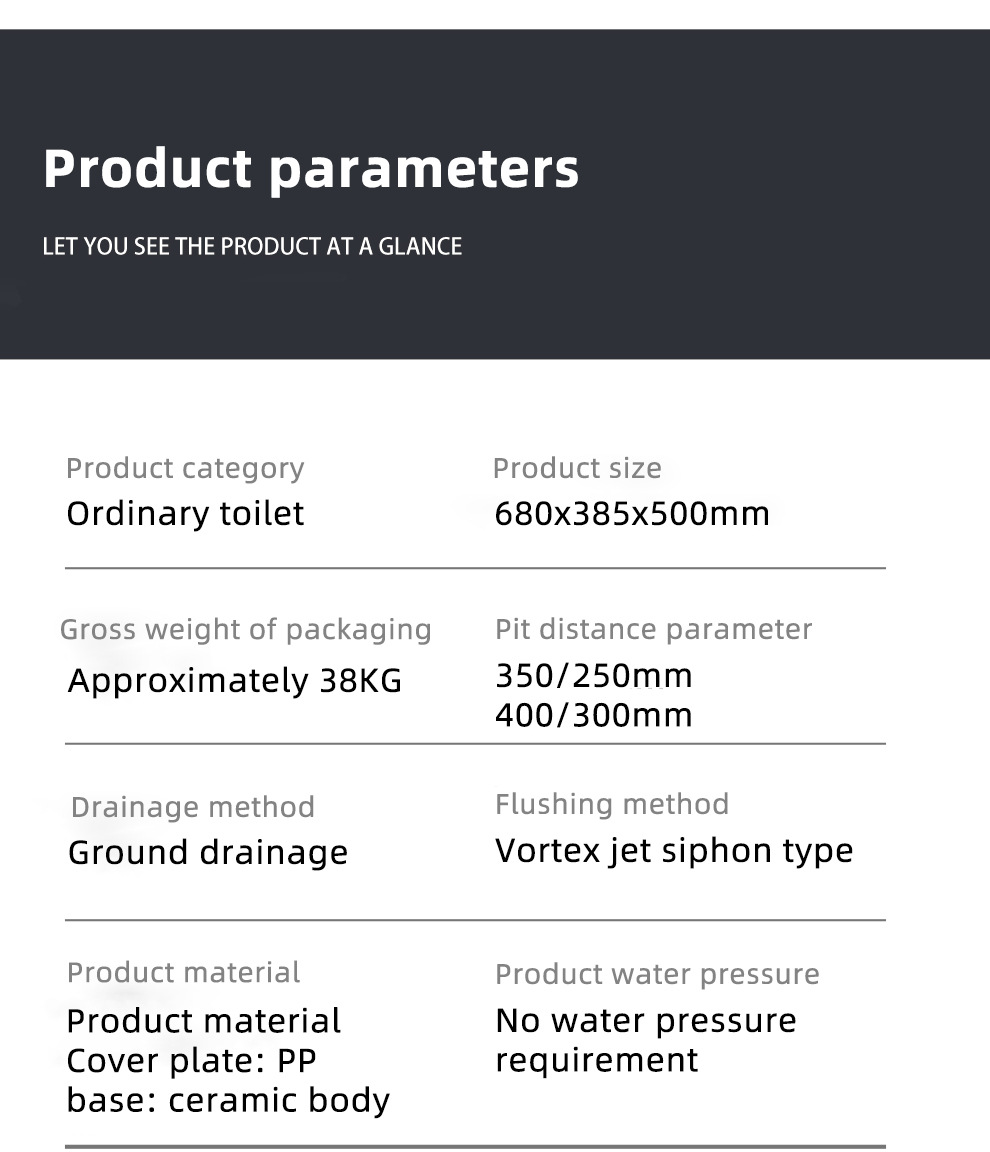The height and width of the screenshot is (1152, 990).
Task: Click the gray "Product material" label
Action: coord(183,972)
